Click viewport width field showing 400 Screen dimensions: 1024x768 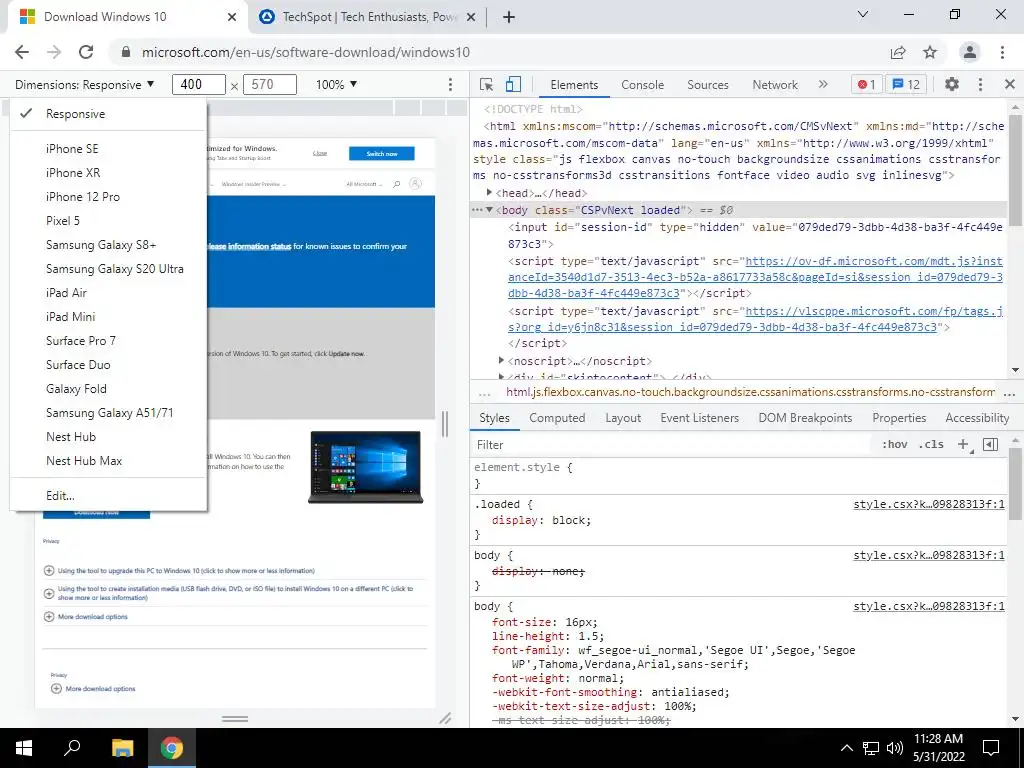(199, 84)
